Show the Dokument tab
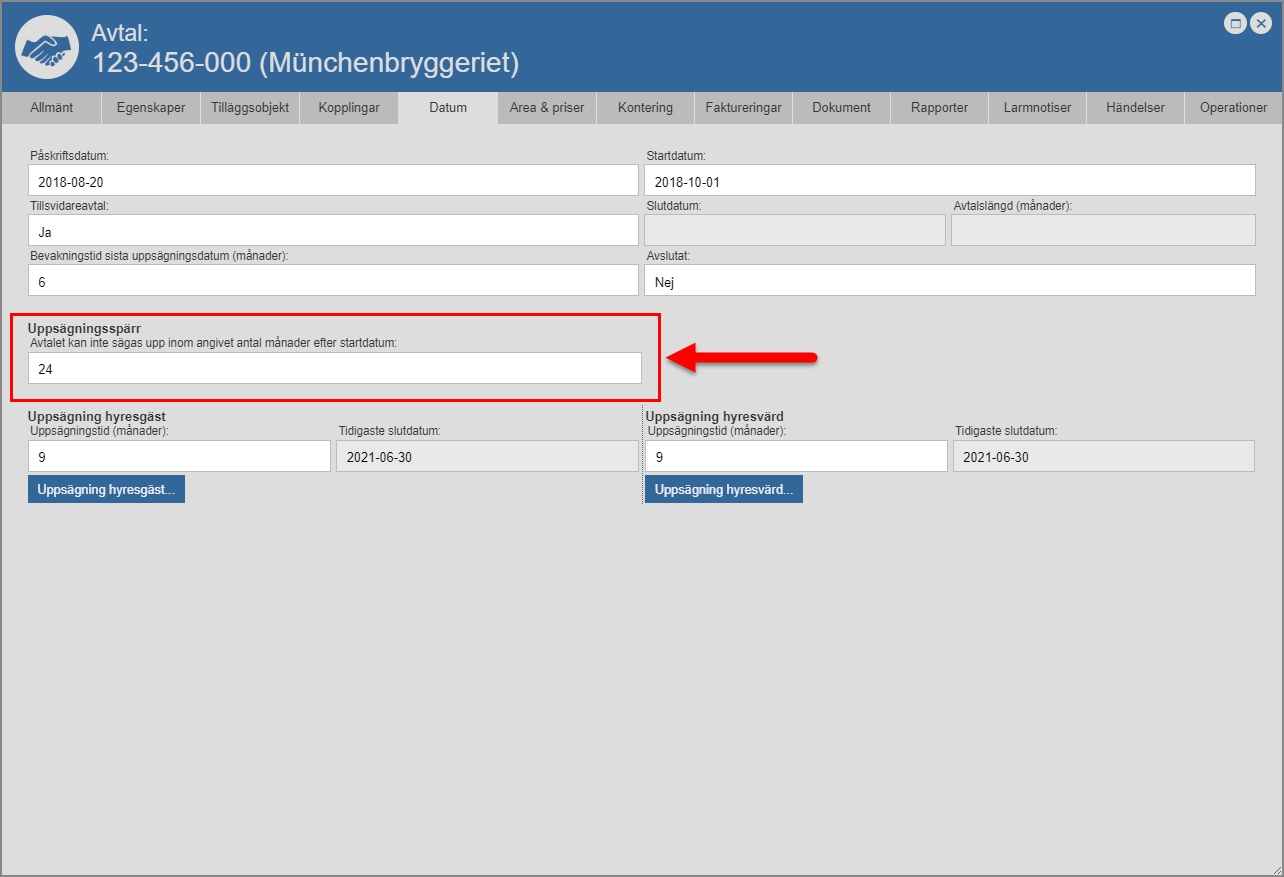This screenshot has width=1284, height=877. (841, 108)
